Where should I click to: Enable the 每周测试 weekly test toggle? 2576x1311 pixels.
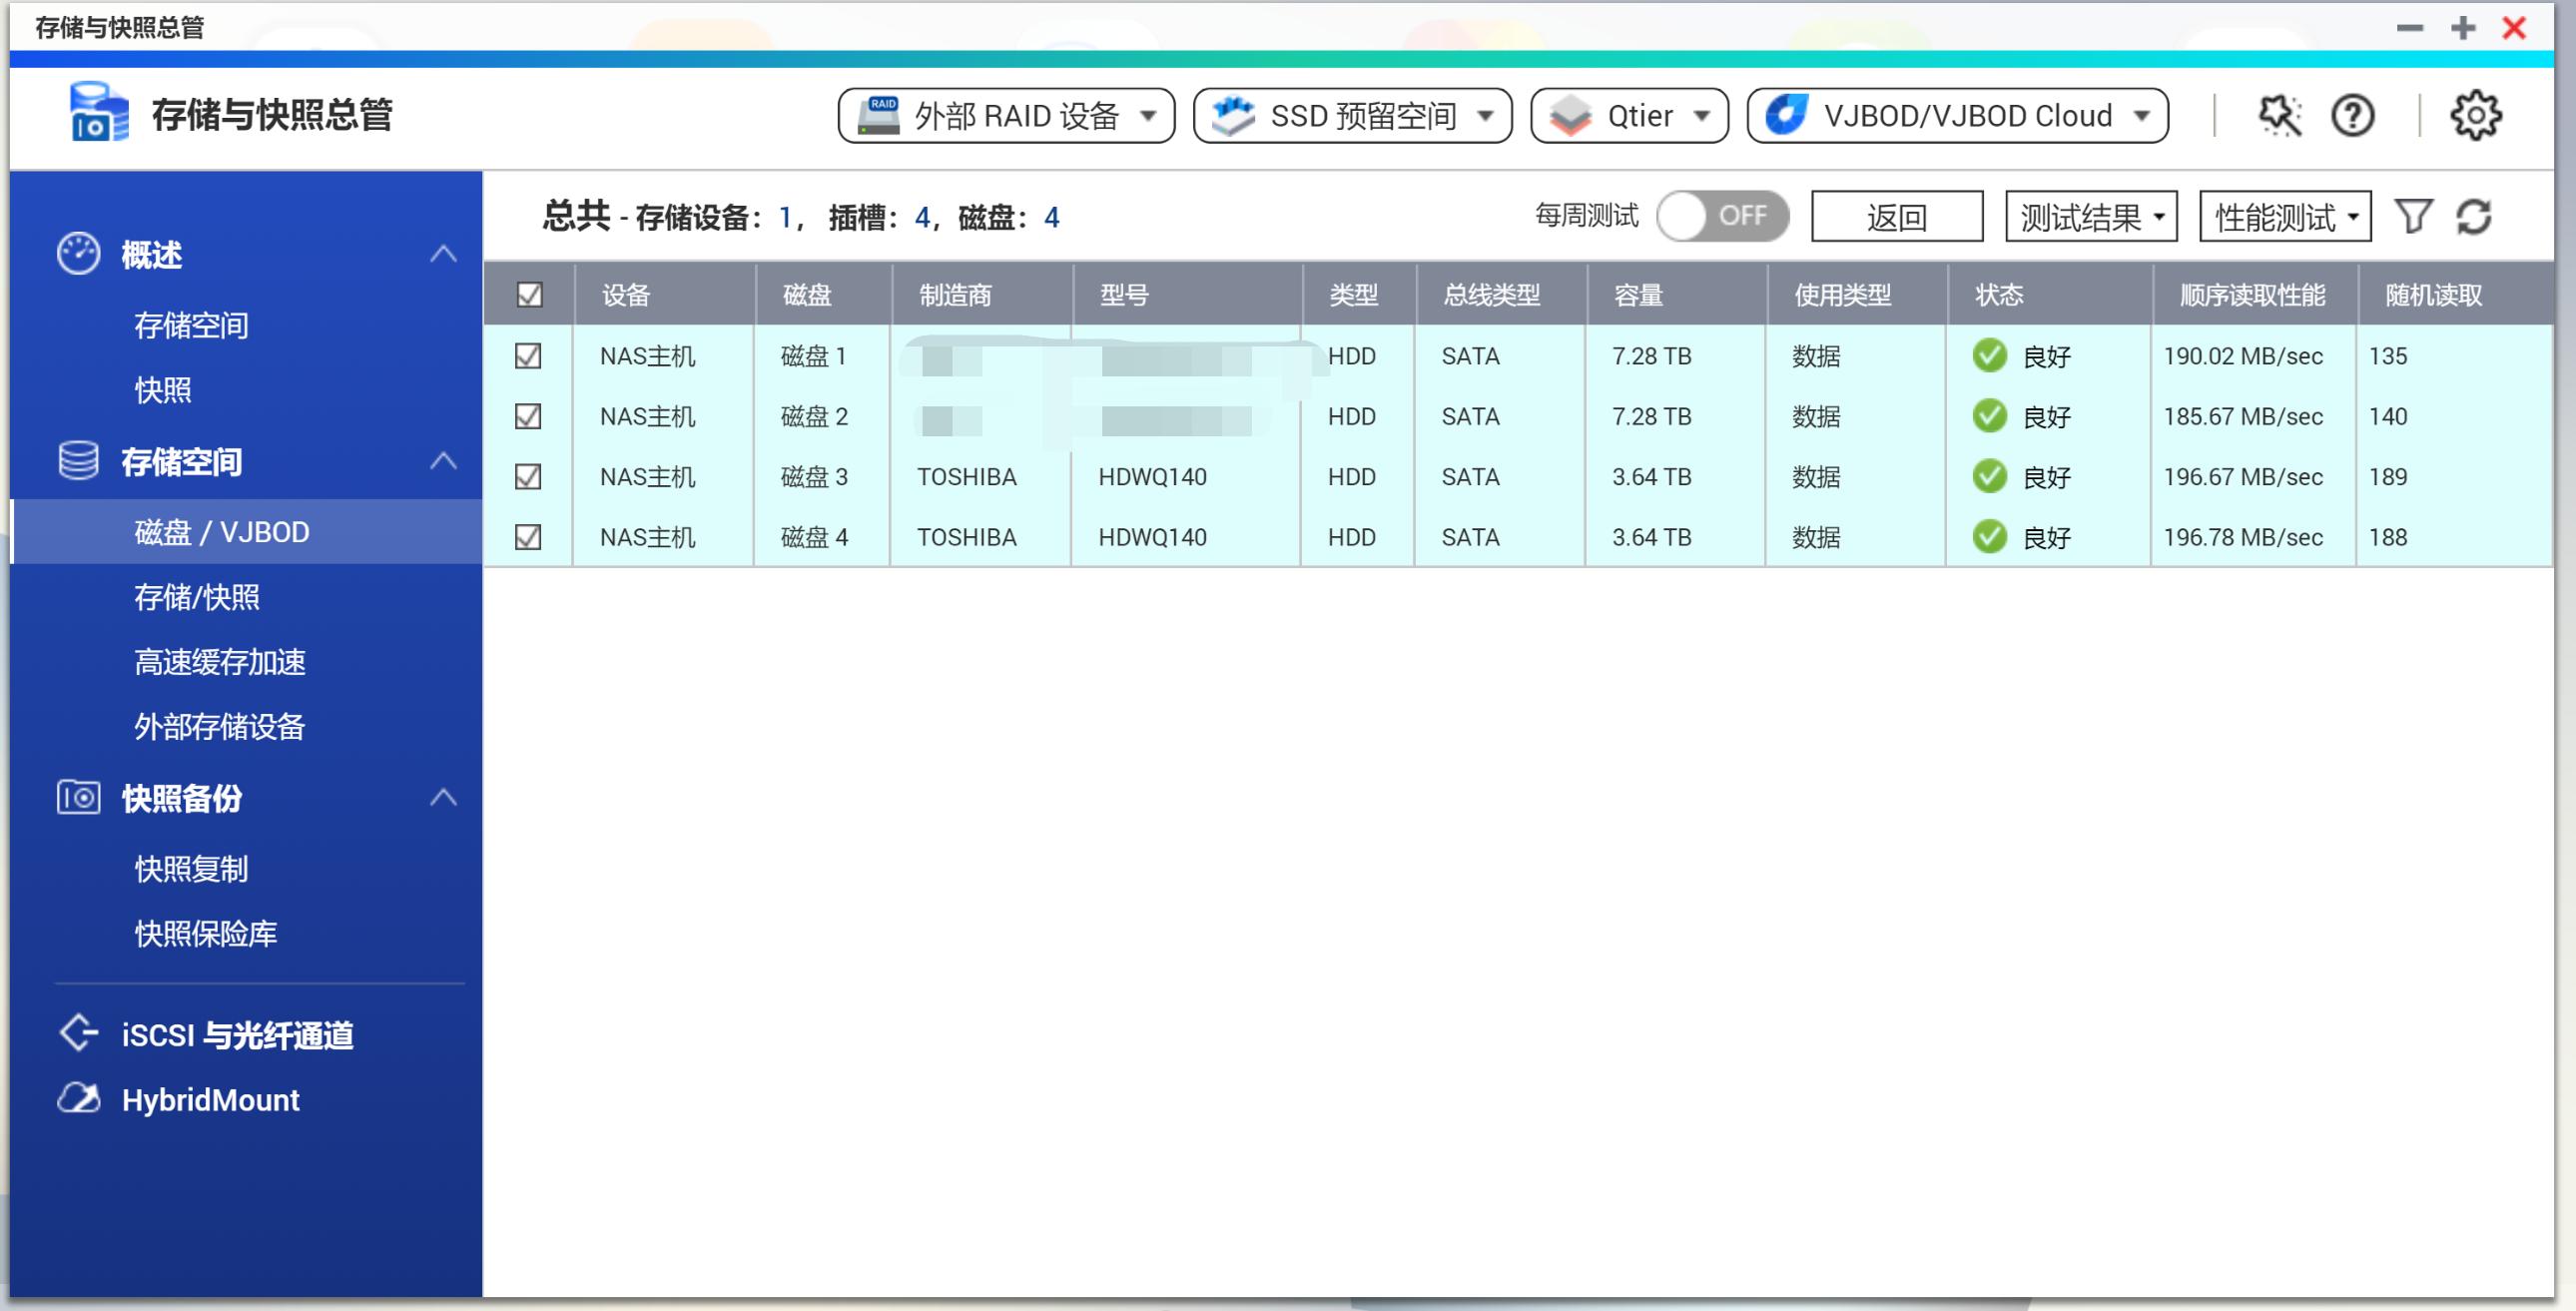click(x=1723, y=214)
